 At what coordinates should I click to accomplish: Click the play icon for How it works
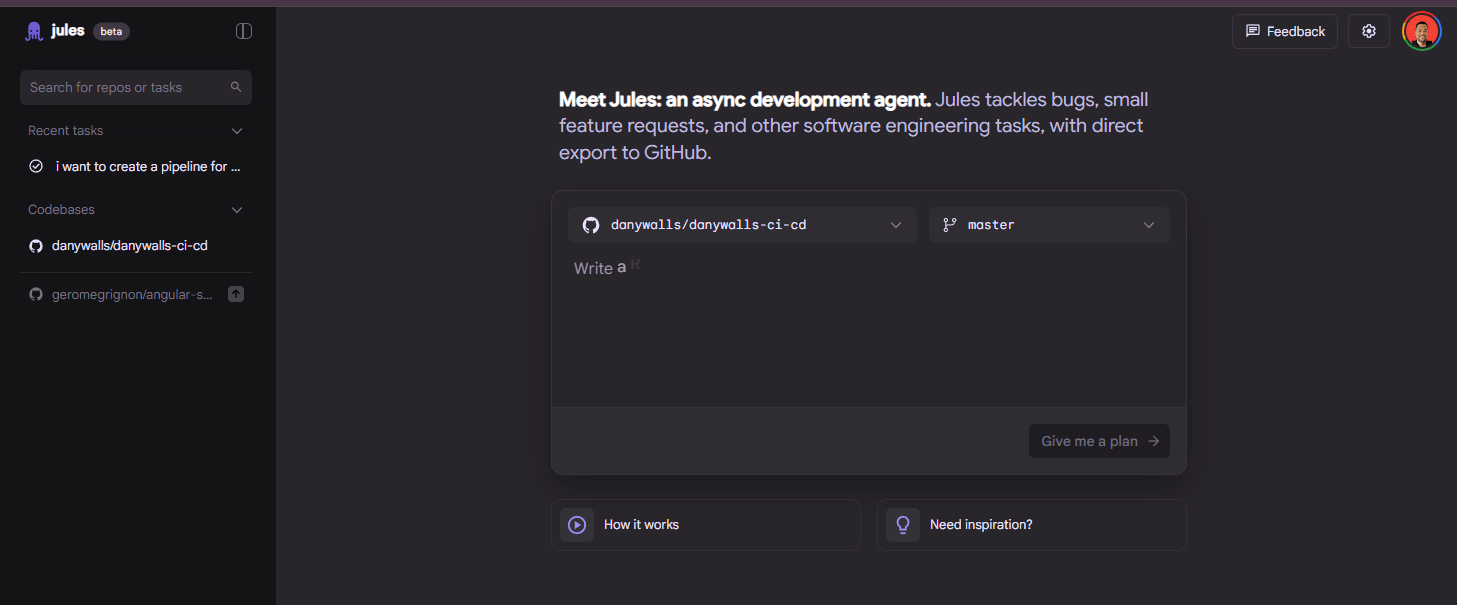point(577,524)
